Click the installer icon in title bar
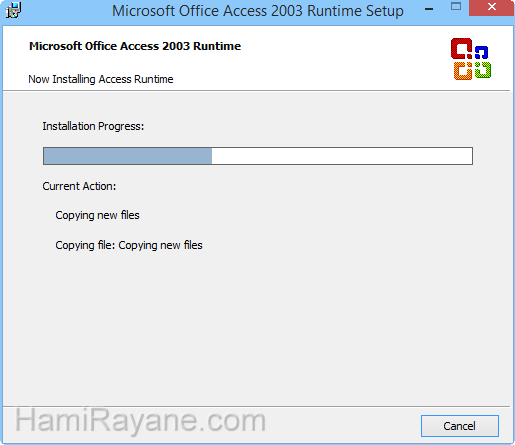The width and height of the screenshot is (515, 445). [14, 10]
